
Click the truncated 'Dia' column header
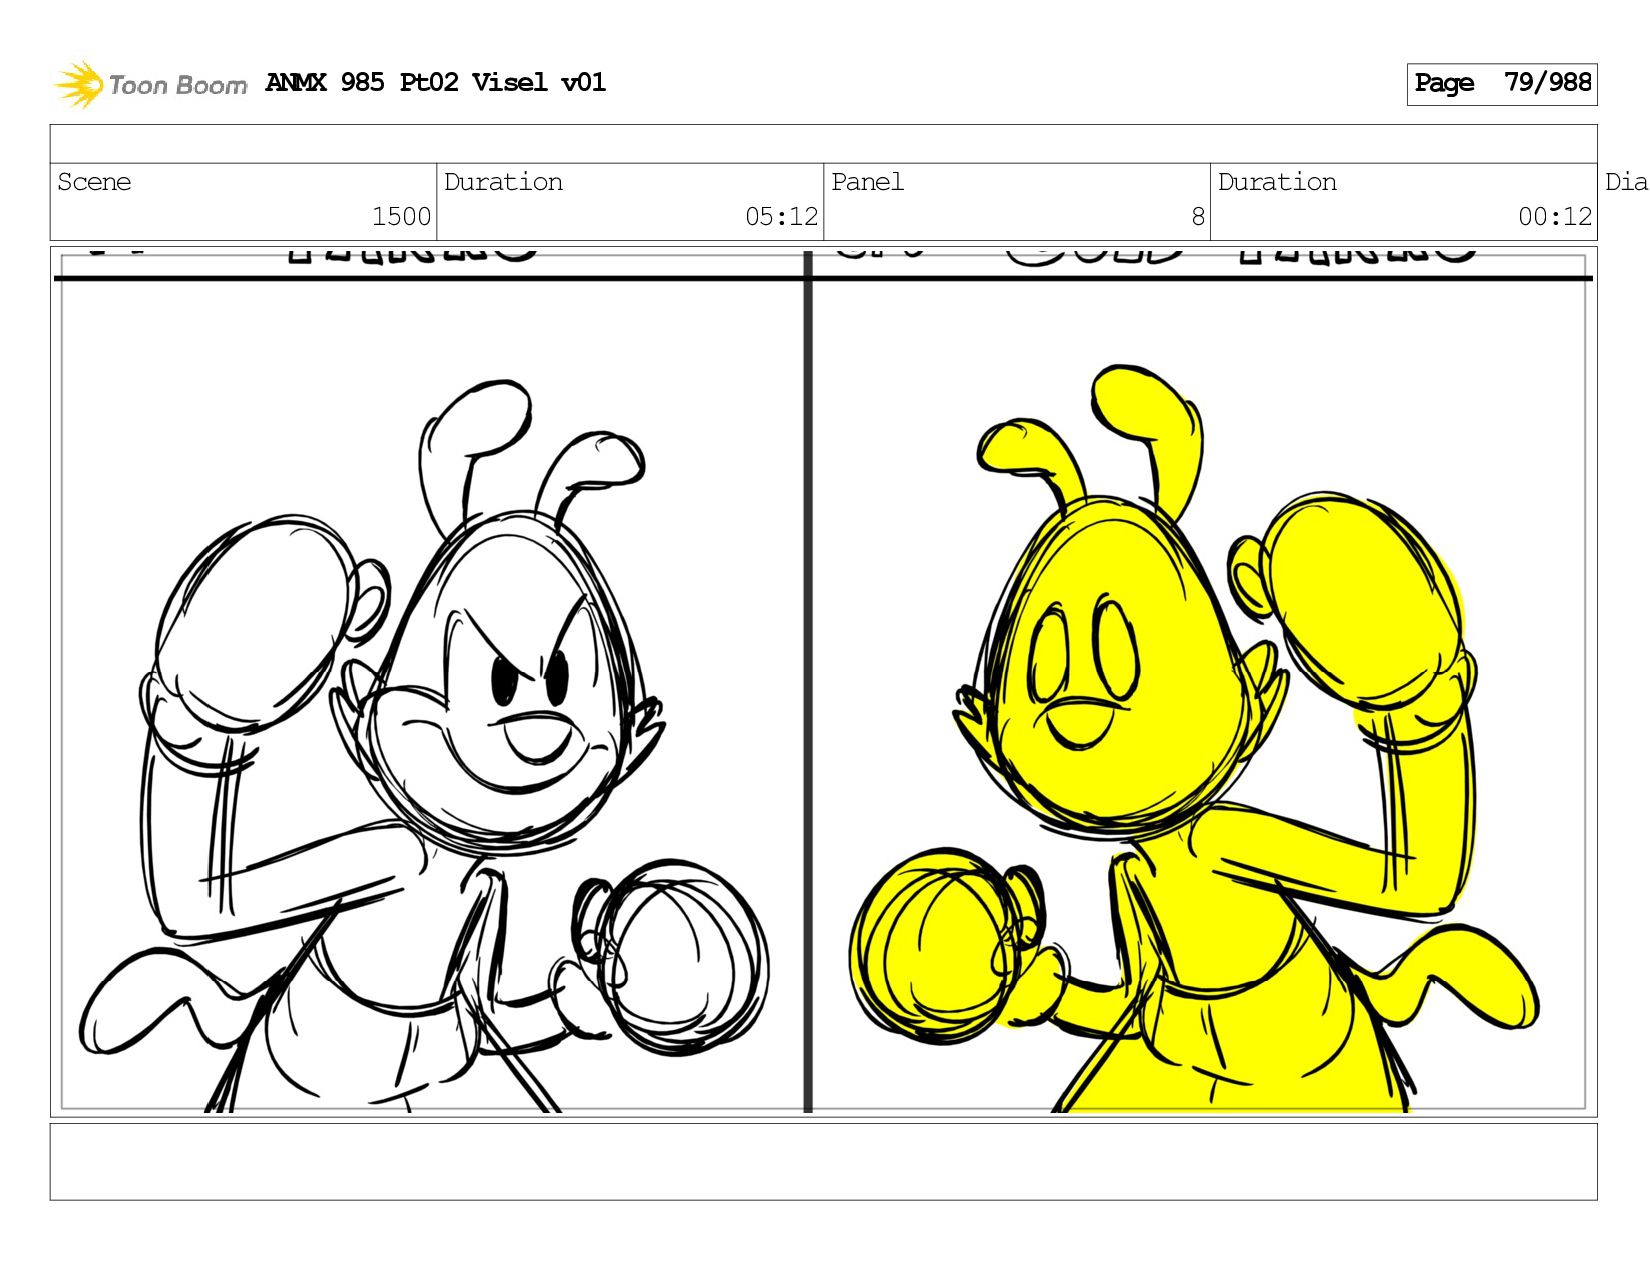tap(1626, 182)
